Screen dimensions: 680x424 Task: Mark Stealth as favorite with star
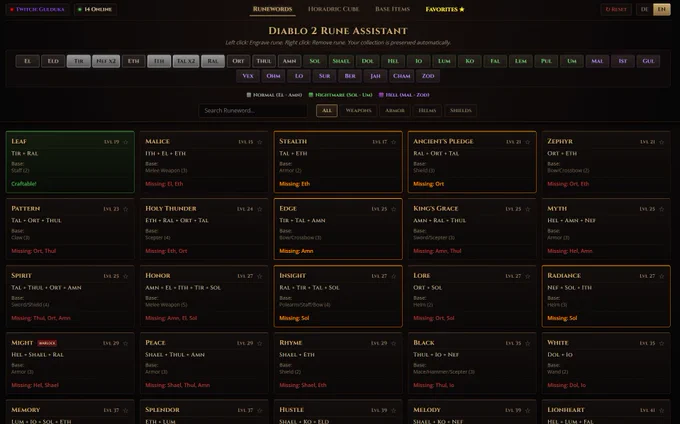pyautogui.click(x=393, y=142)
